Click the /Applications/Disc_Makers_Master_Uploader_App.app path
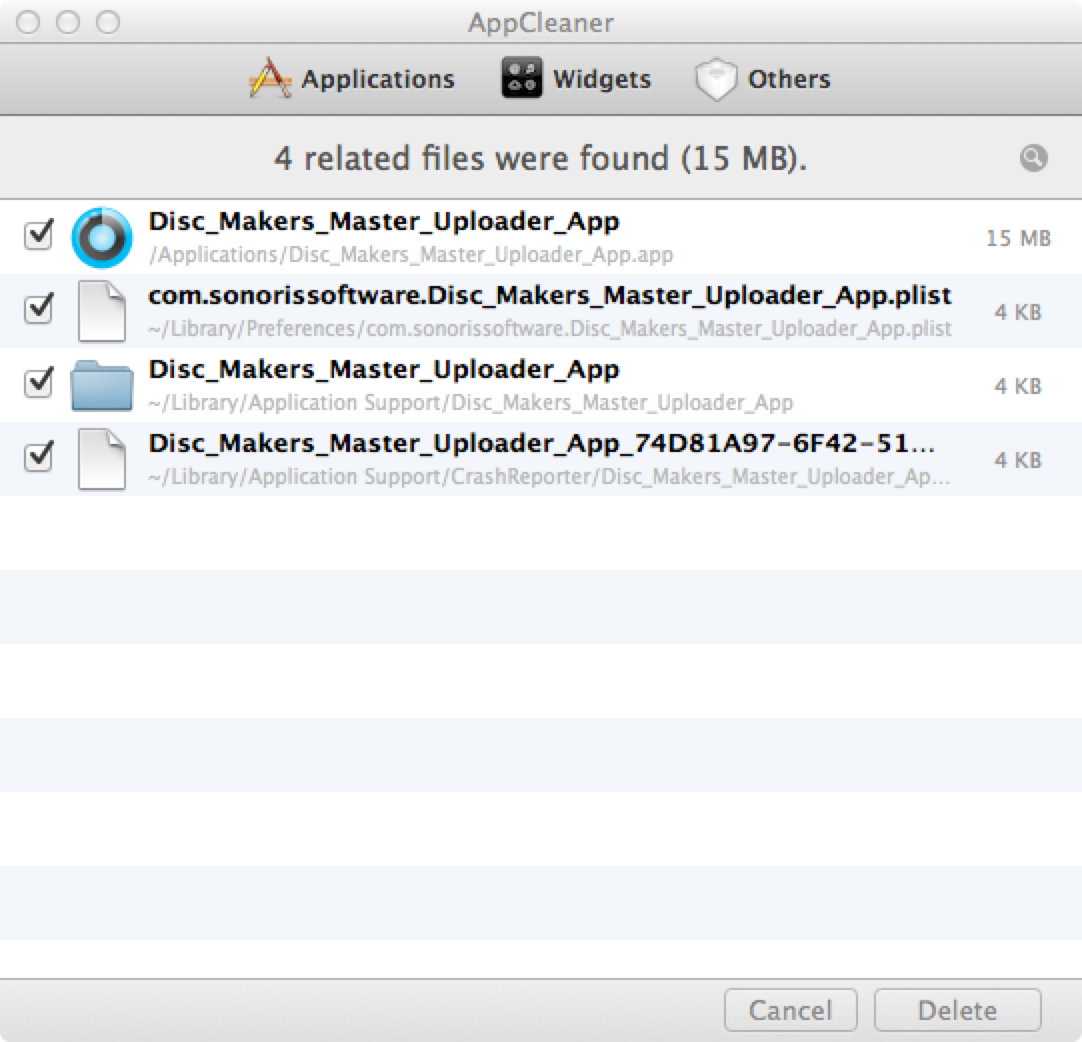The height and width of the screenshot is (1042, 1082). 411,255
